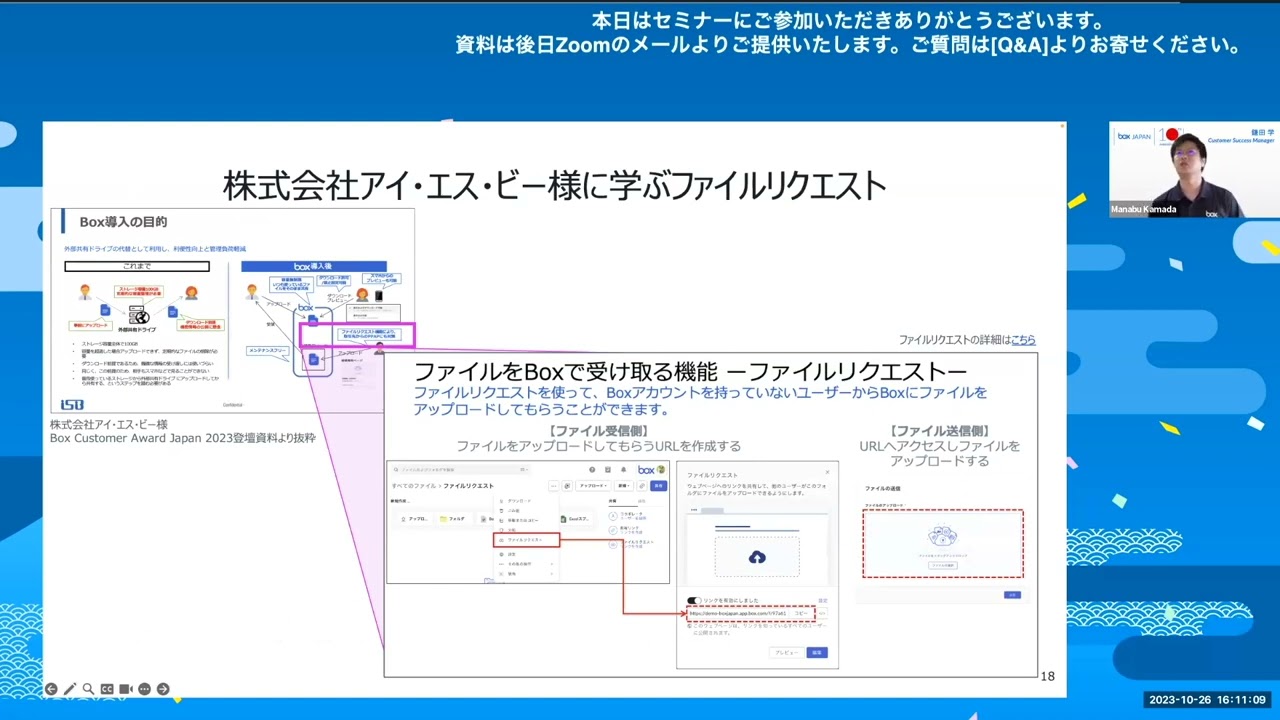Click the コピー button next to the URL

click(801, 613)
